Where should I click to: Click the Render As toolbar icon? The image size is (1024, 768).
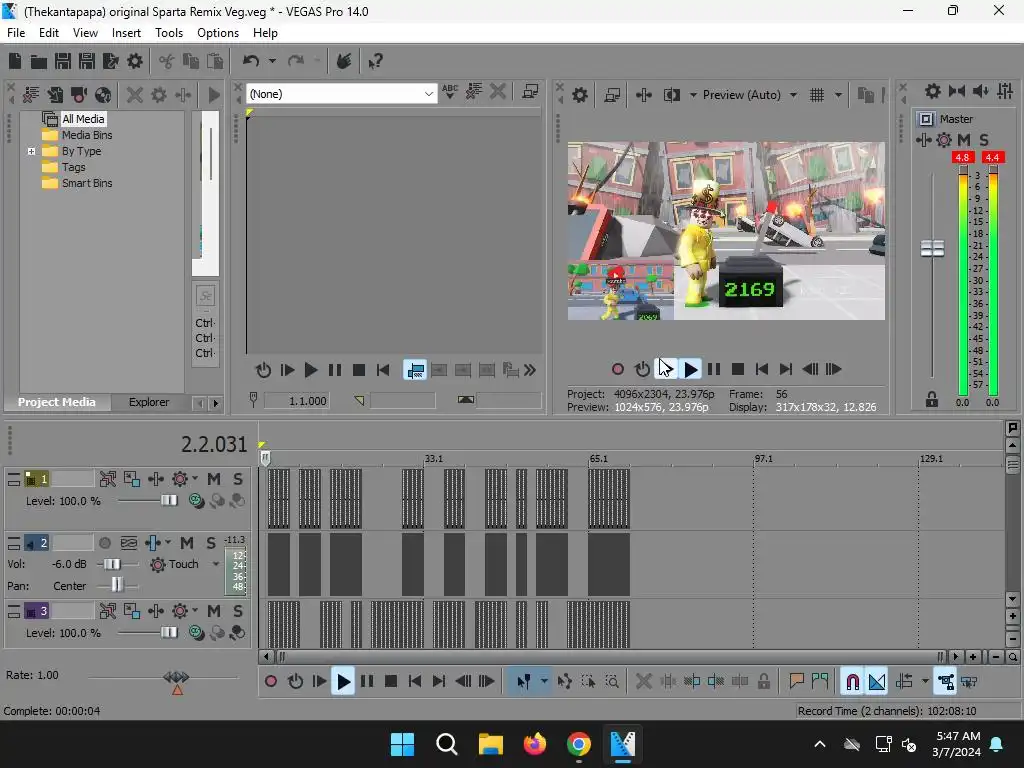pos(111,61)
